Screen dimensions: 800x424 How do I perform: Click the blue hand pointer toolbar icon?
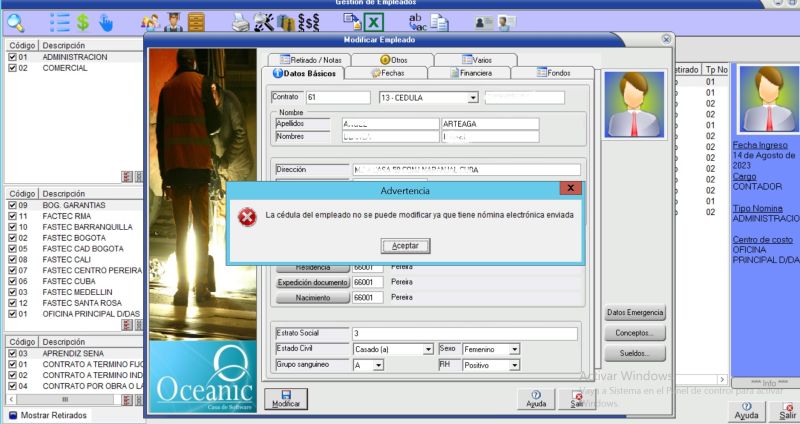click(107, 21)
